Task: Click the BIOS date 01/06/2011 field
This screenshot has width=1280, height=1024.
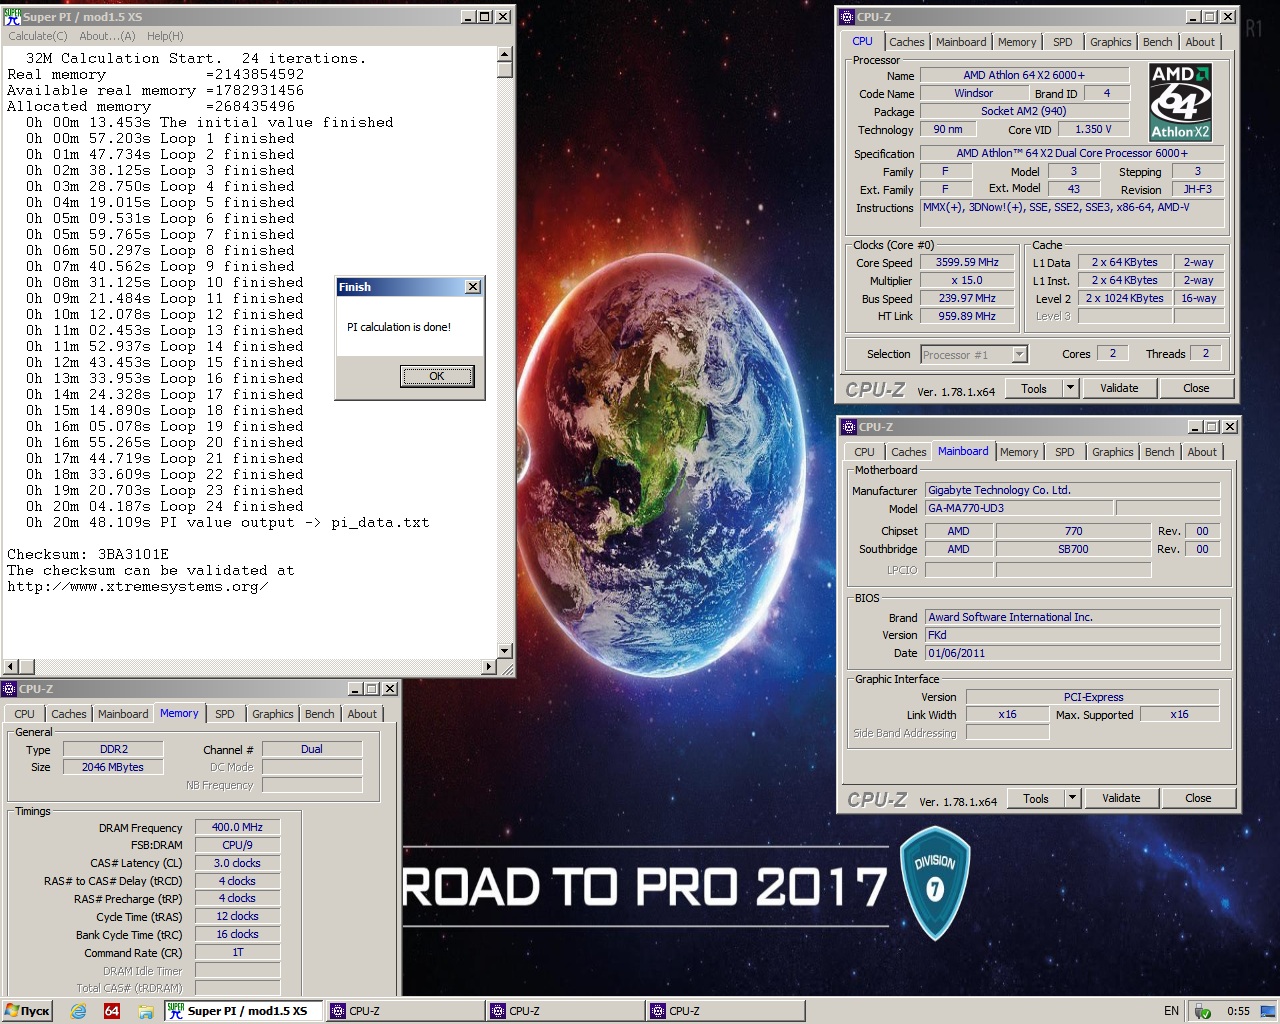Action: pyautogui.click(x=1072, y=653)
